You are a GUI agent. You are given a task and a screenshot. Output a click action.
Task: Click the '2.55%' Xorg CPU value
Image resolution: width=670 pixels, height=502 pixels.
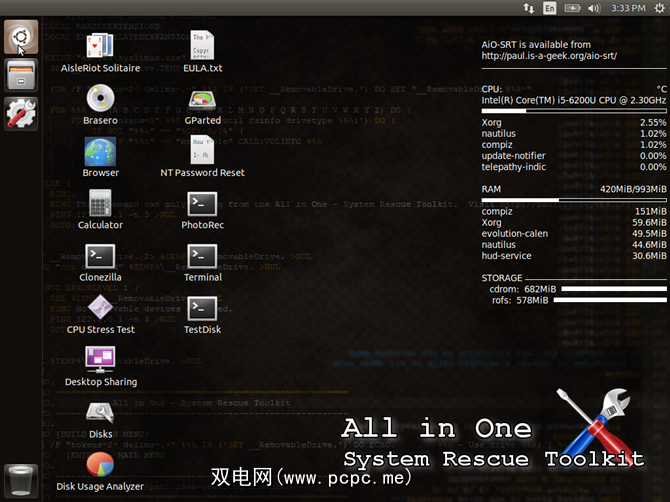pos(653,122)
